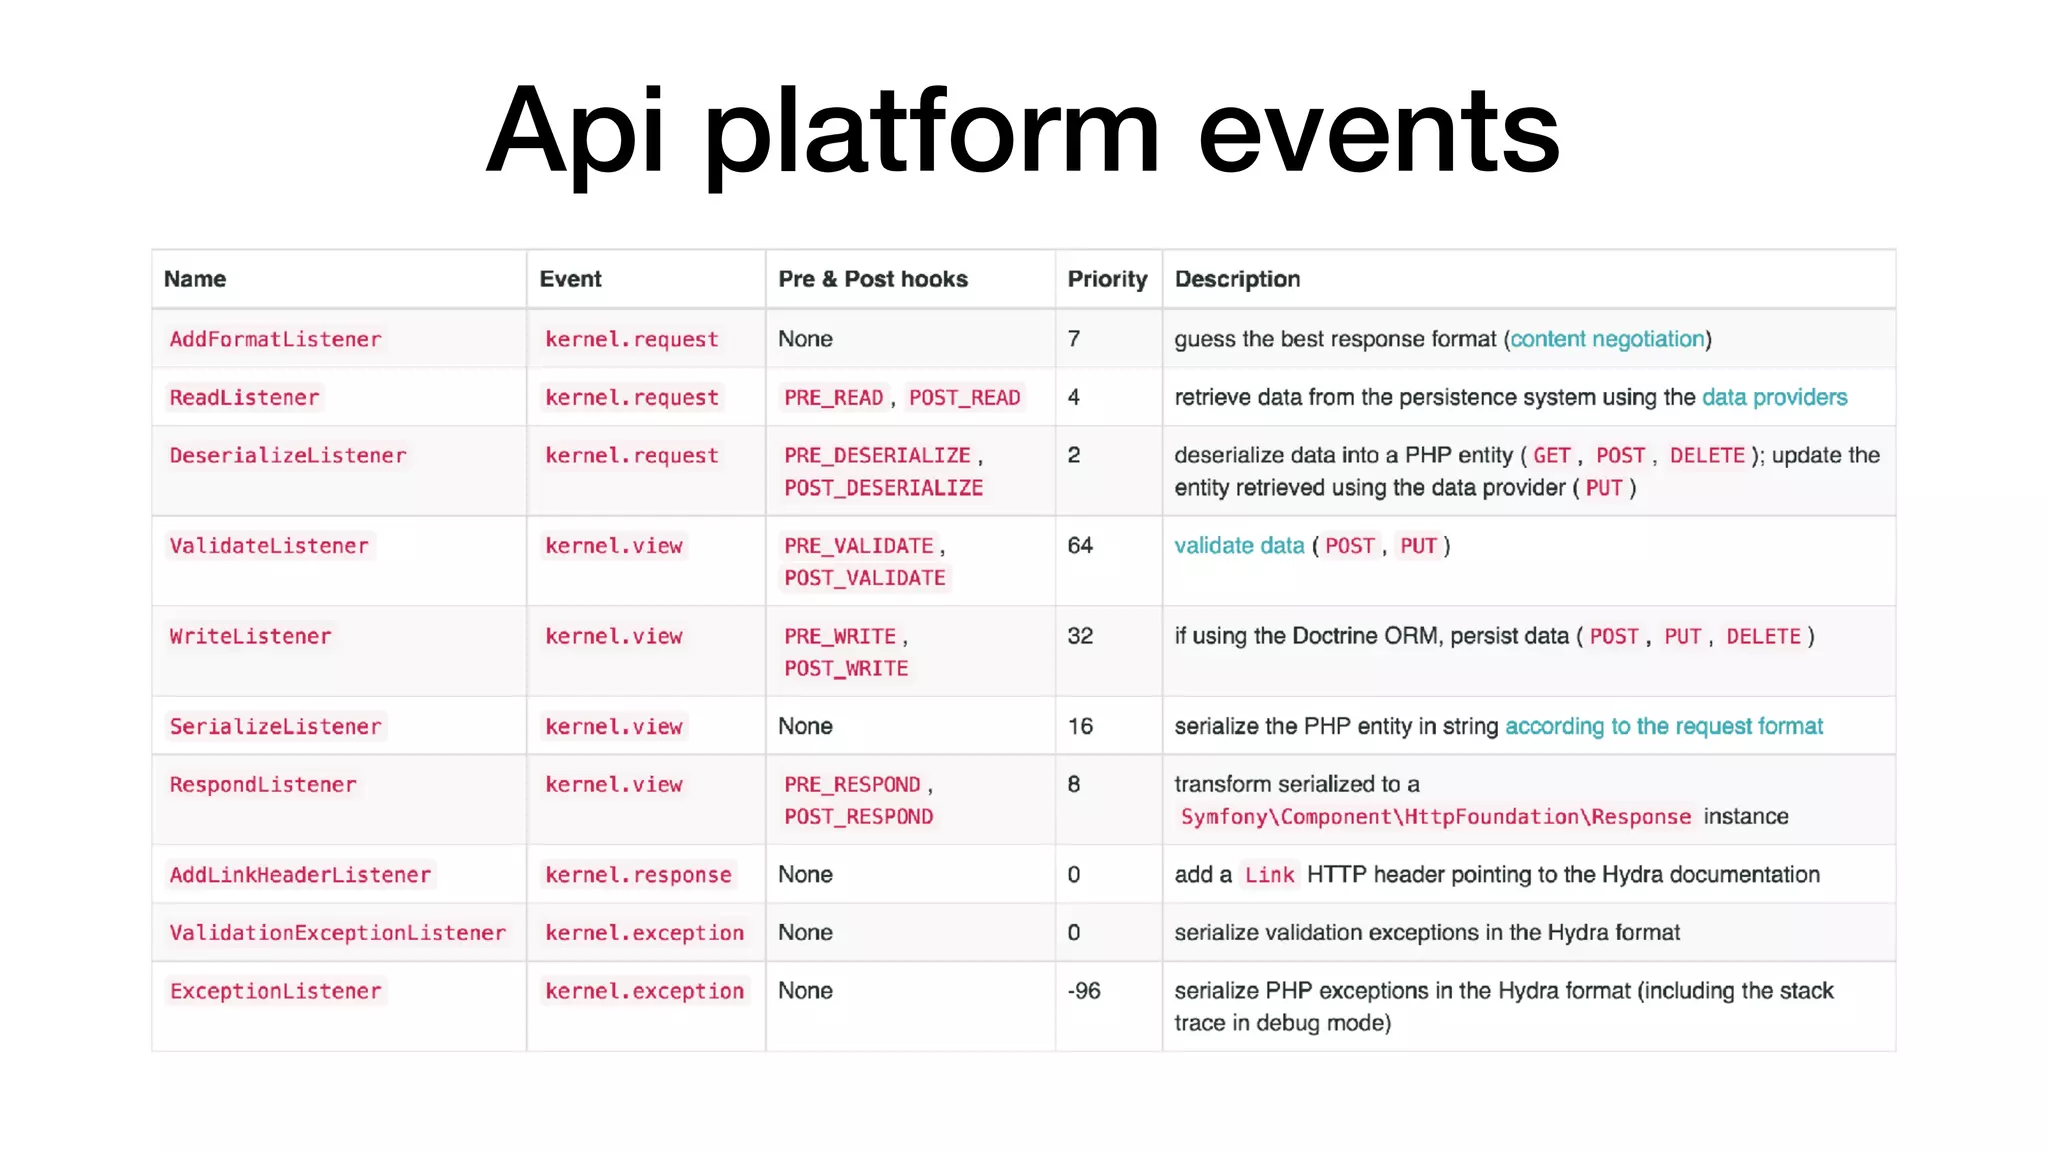Click the Event column header
The height and width of the screenshot is (1152, 2048).
[570, 279]
